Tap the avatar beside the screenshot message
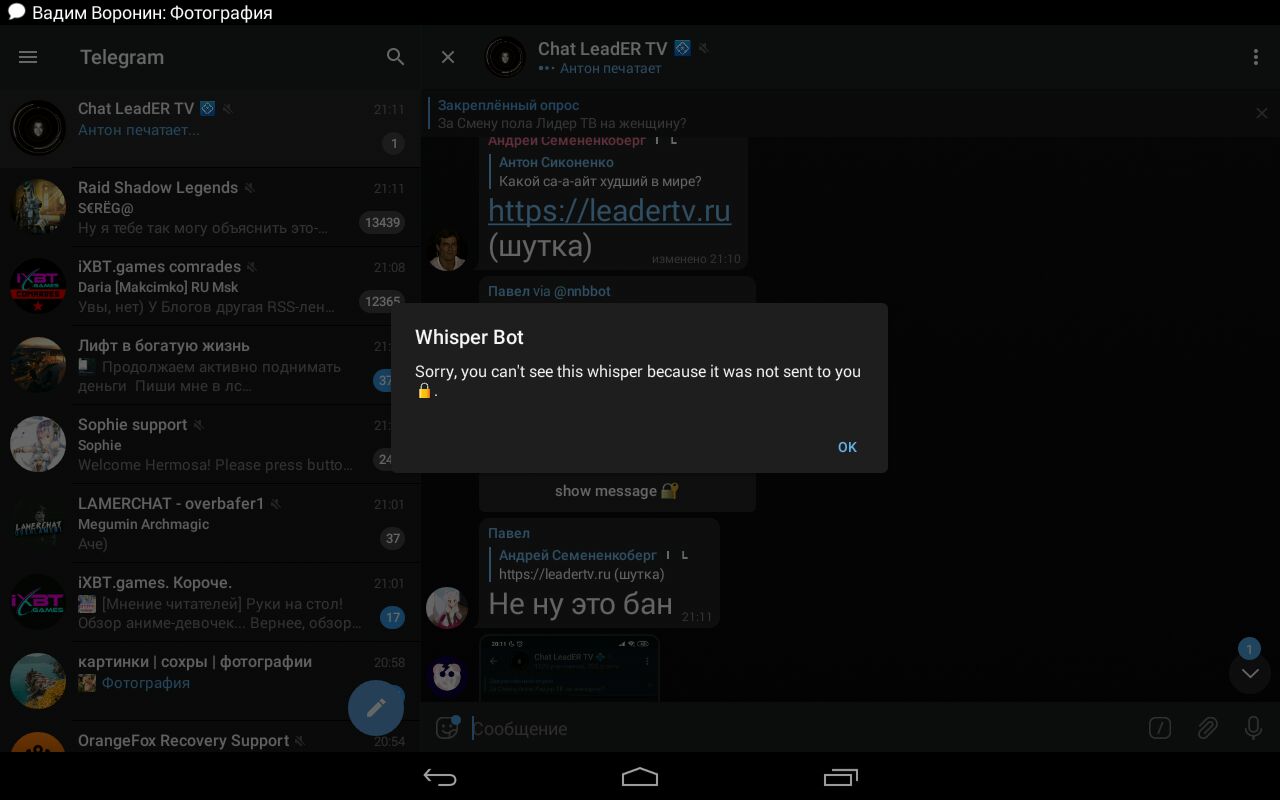1280x800 pixels. coord(447,676)
